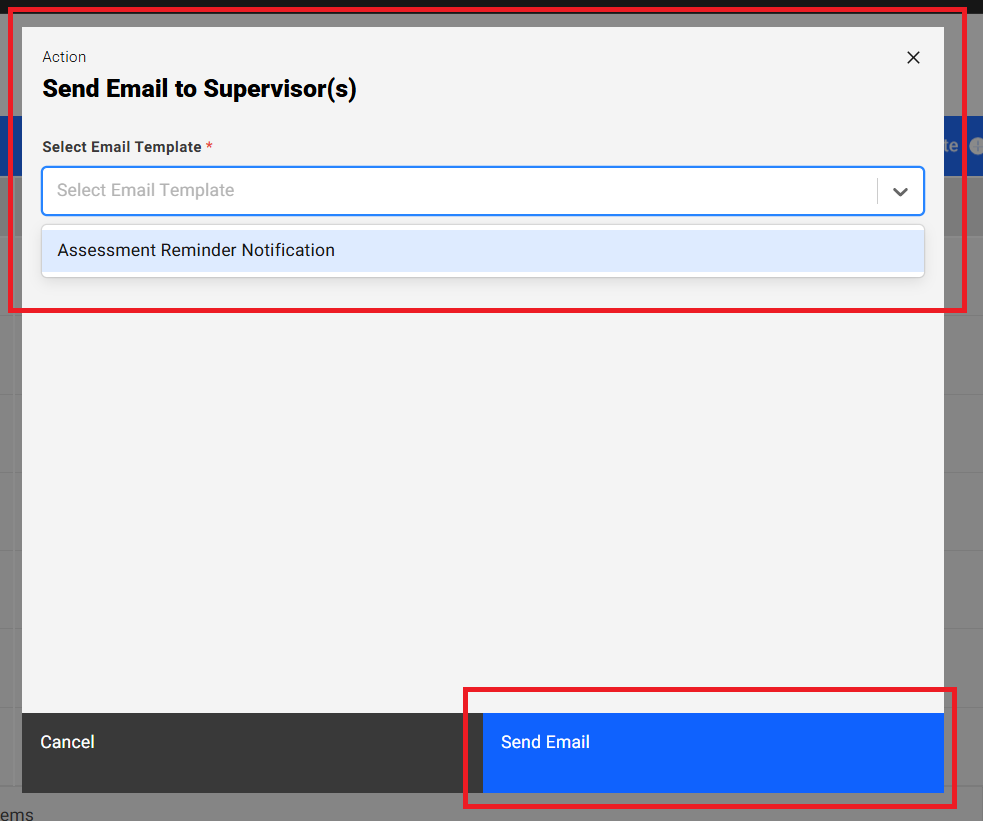Click the Send Email to Supervisor(s) heading
983x821 pixels.
coord(199,89)
